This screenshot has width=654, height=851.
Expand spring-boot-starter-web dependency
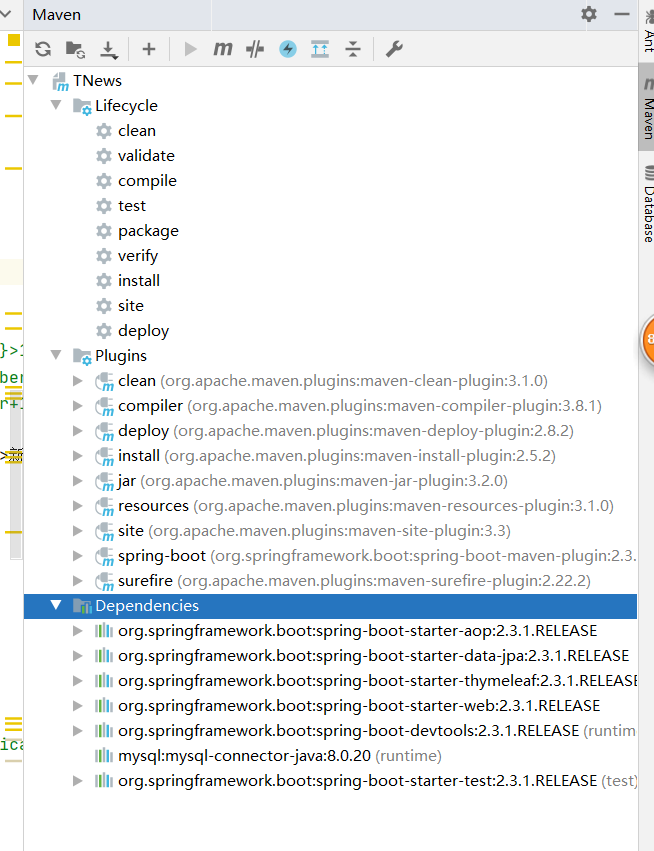78,706
